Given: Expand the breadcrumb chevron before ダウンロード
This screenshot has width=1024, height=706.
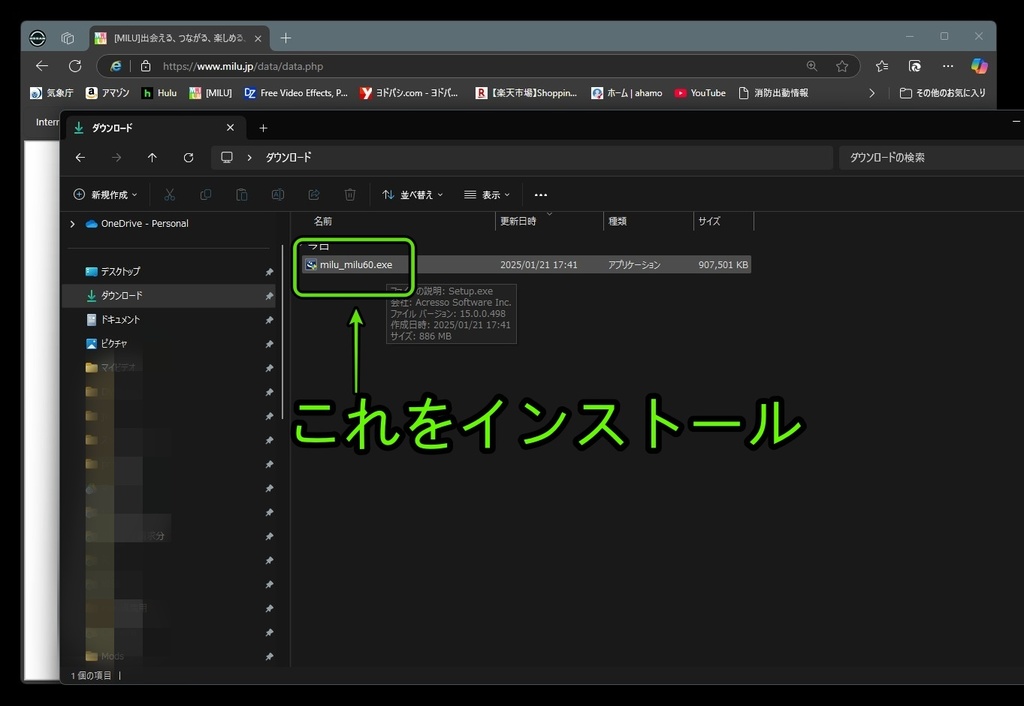Looking at the screenshot, I should click(x=249, y=157).
